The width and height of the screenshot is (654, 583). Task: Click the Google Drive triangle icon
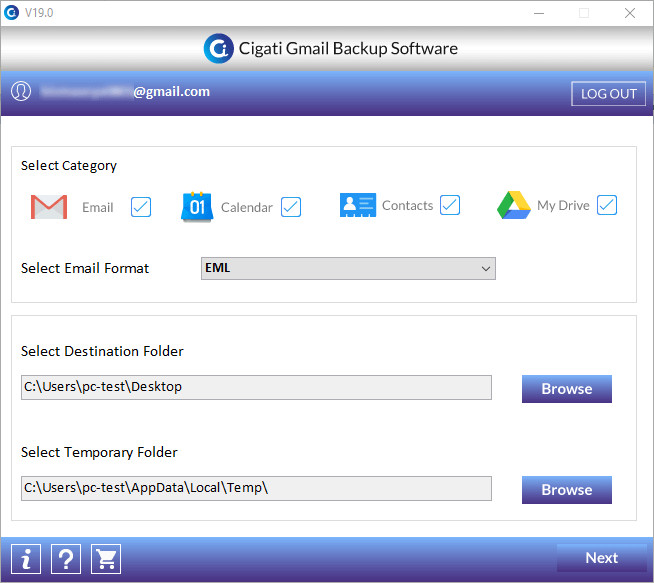pyautogui.click(x=514, y=205)
